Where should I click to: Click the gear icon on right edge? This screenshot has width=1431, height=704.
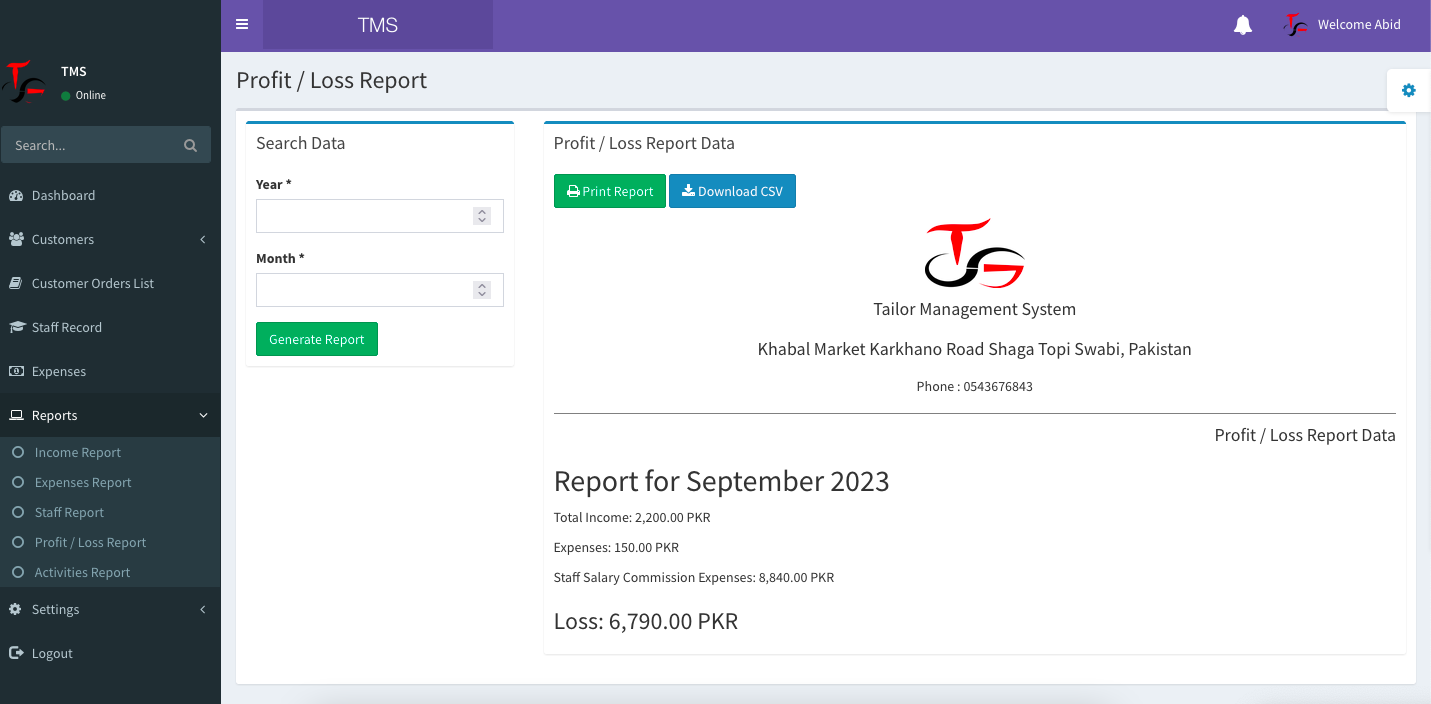[x=1408, y=90]
